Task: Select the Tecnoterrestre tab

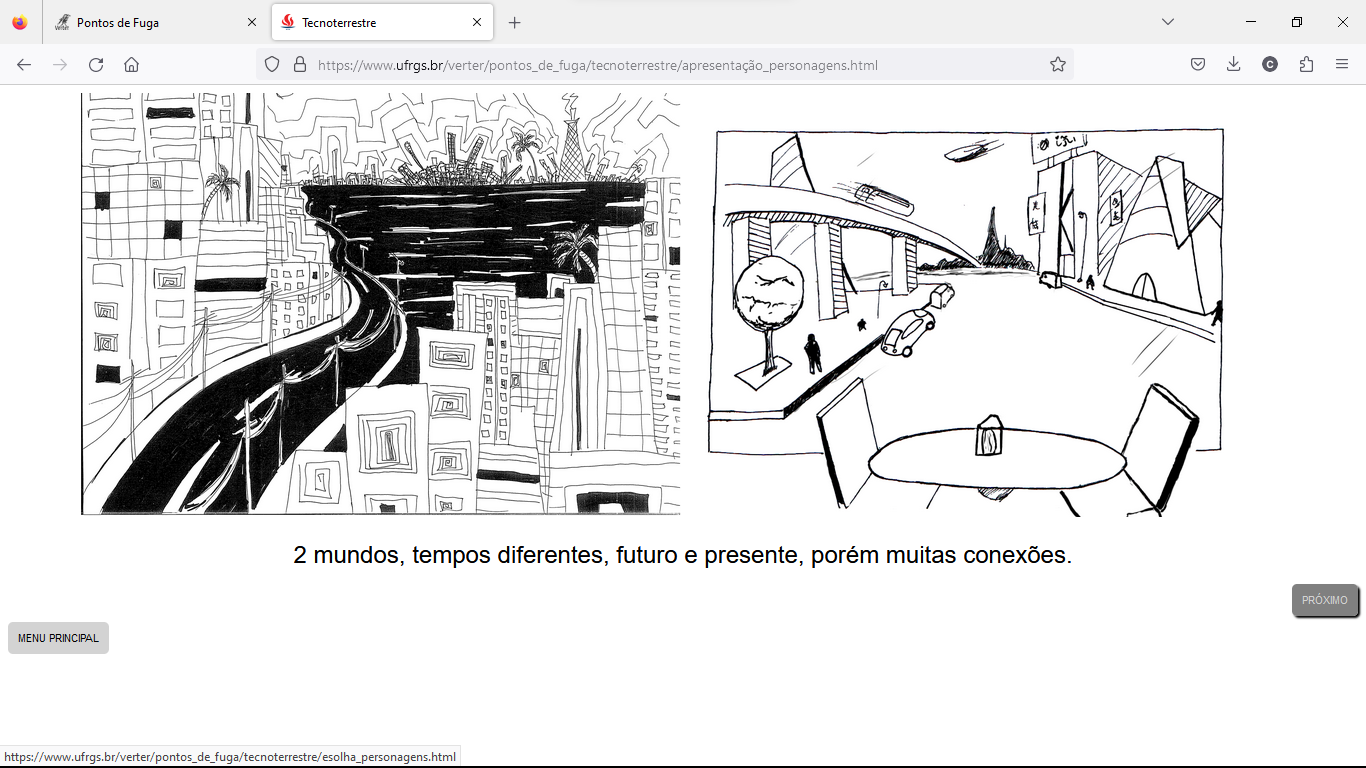Action: (382, 22)
